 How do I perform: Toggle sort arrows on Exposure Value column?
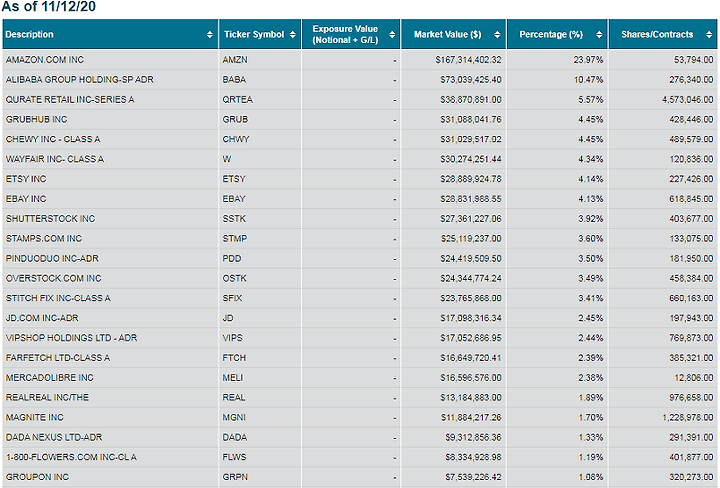click(392, 34)
